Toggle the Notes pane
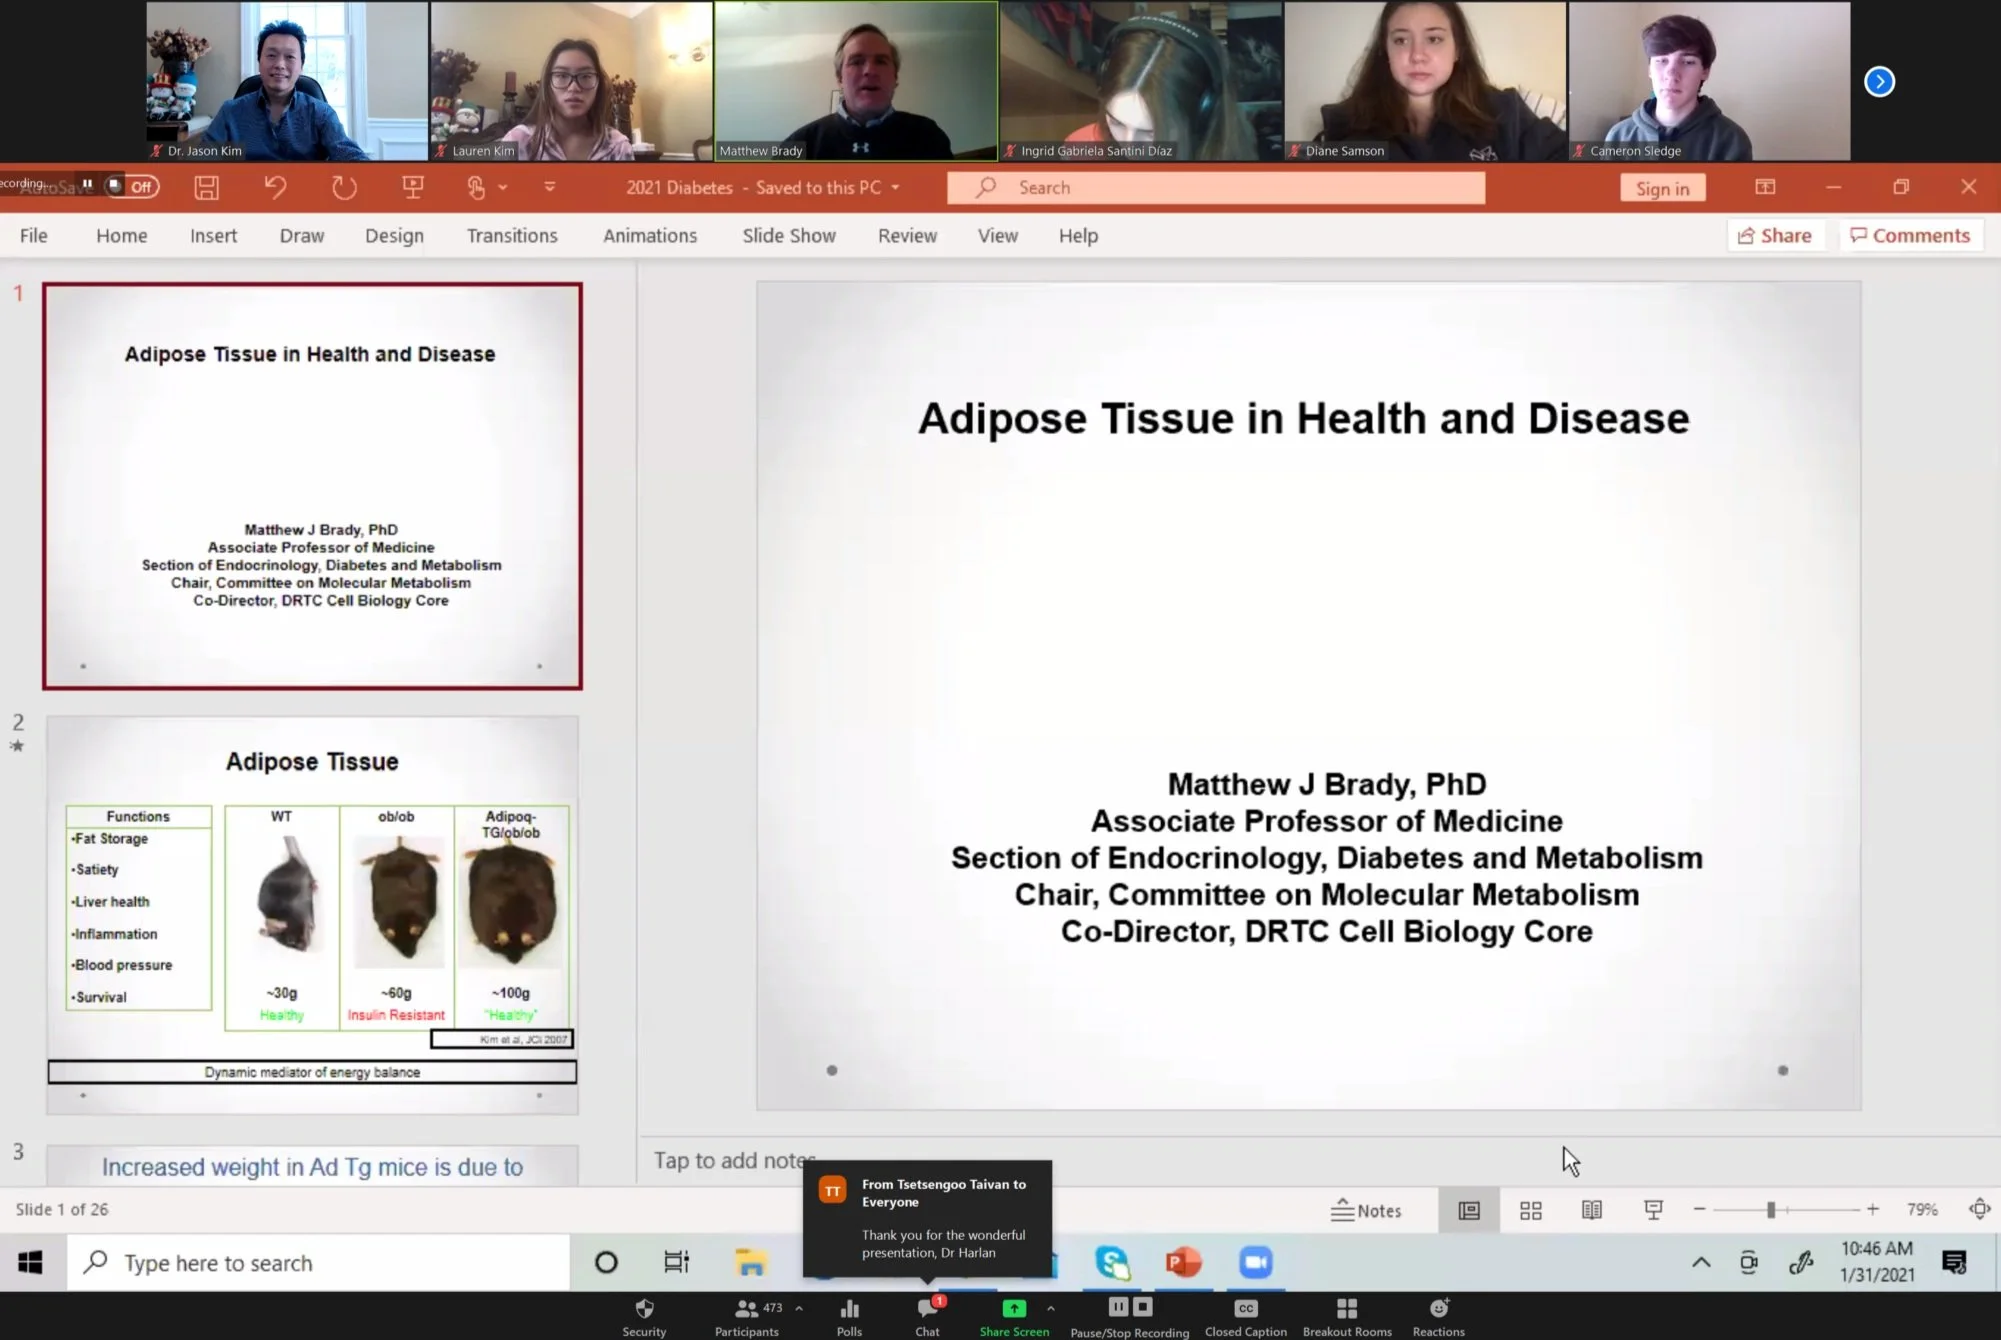Viewport: 2001px width, 1340px height. coord(1366,1210)
